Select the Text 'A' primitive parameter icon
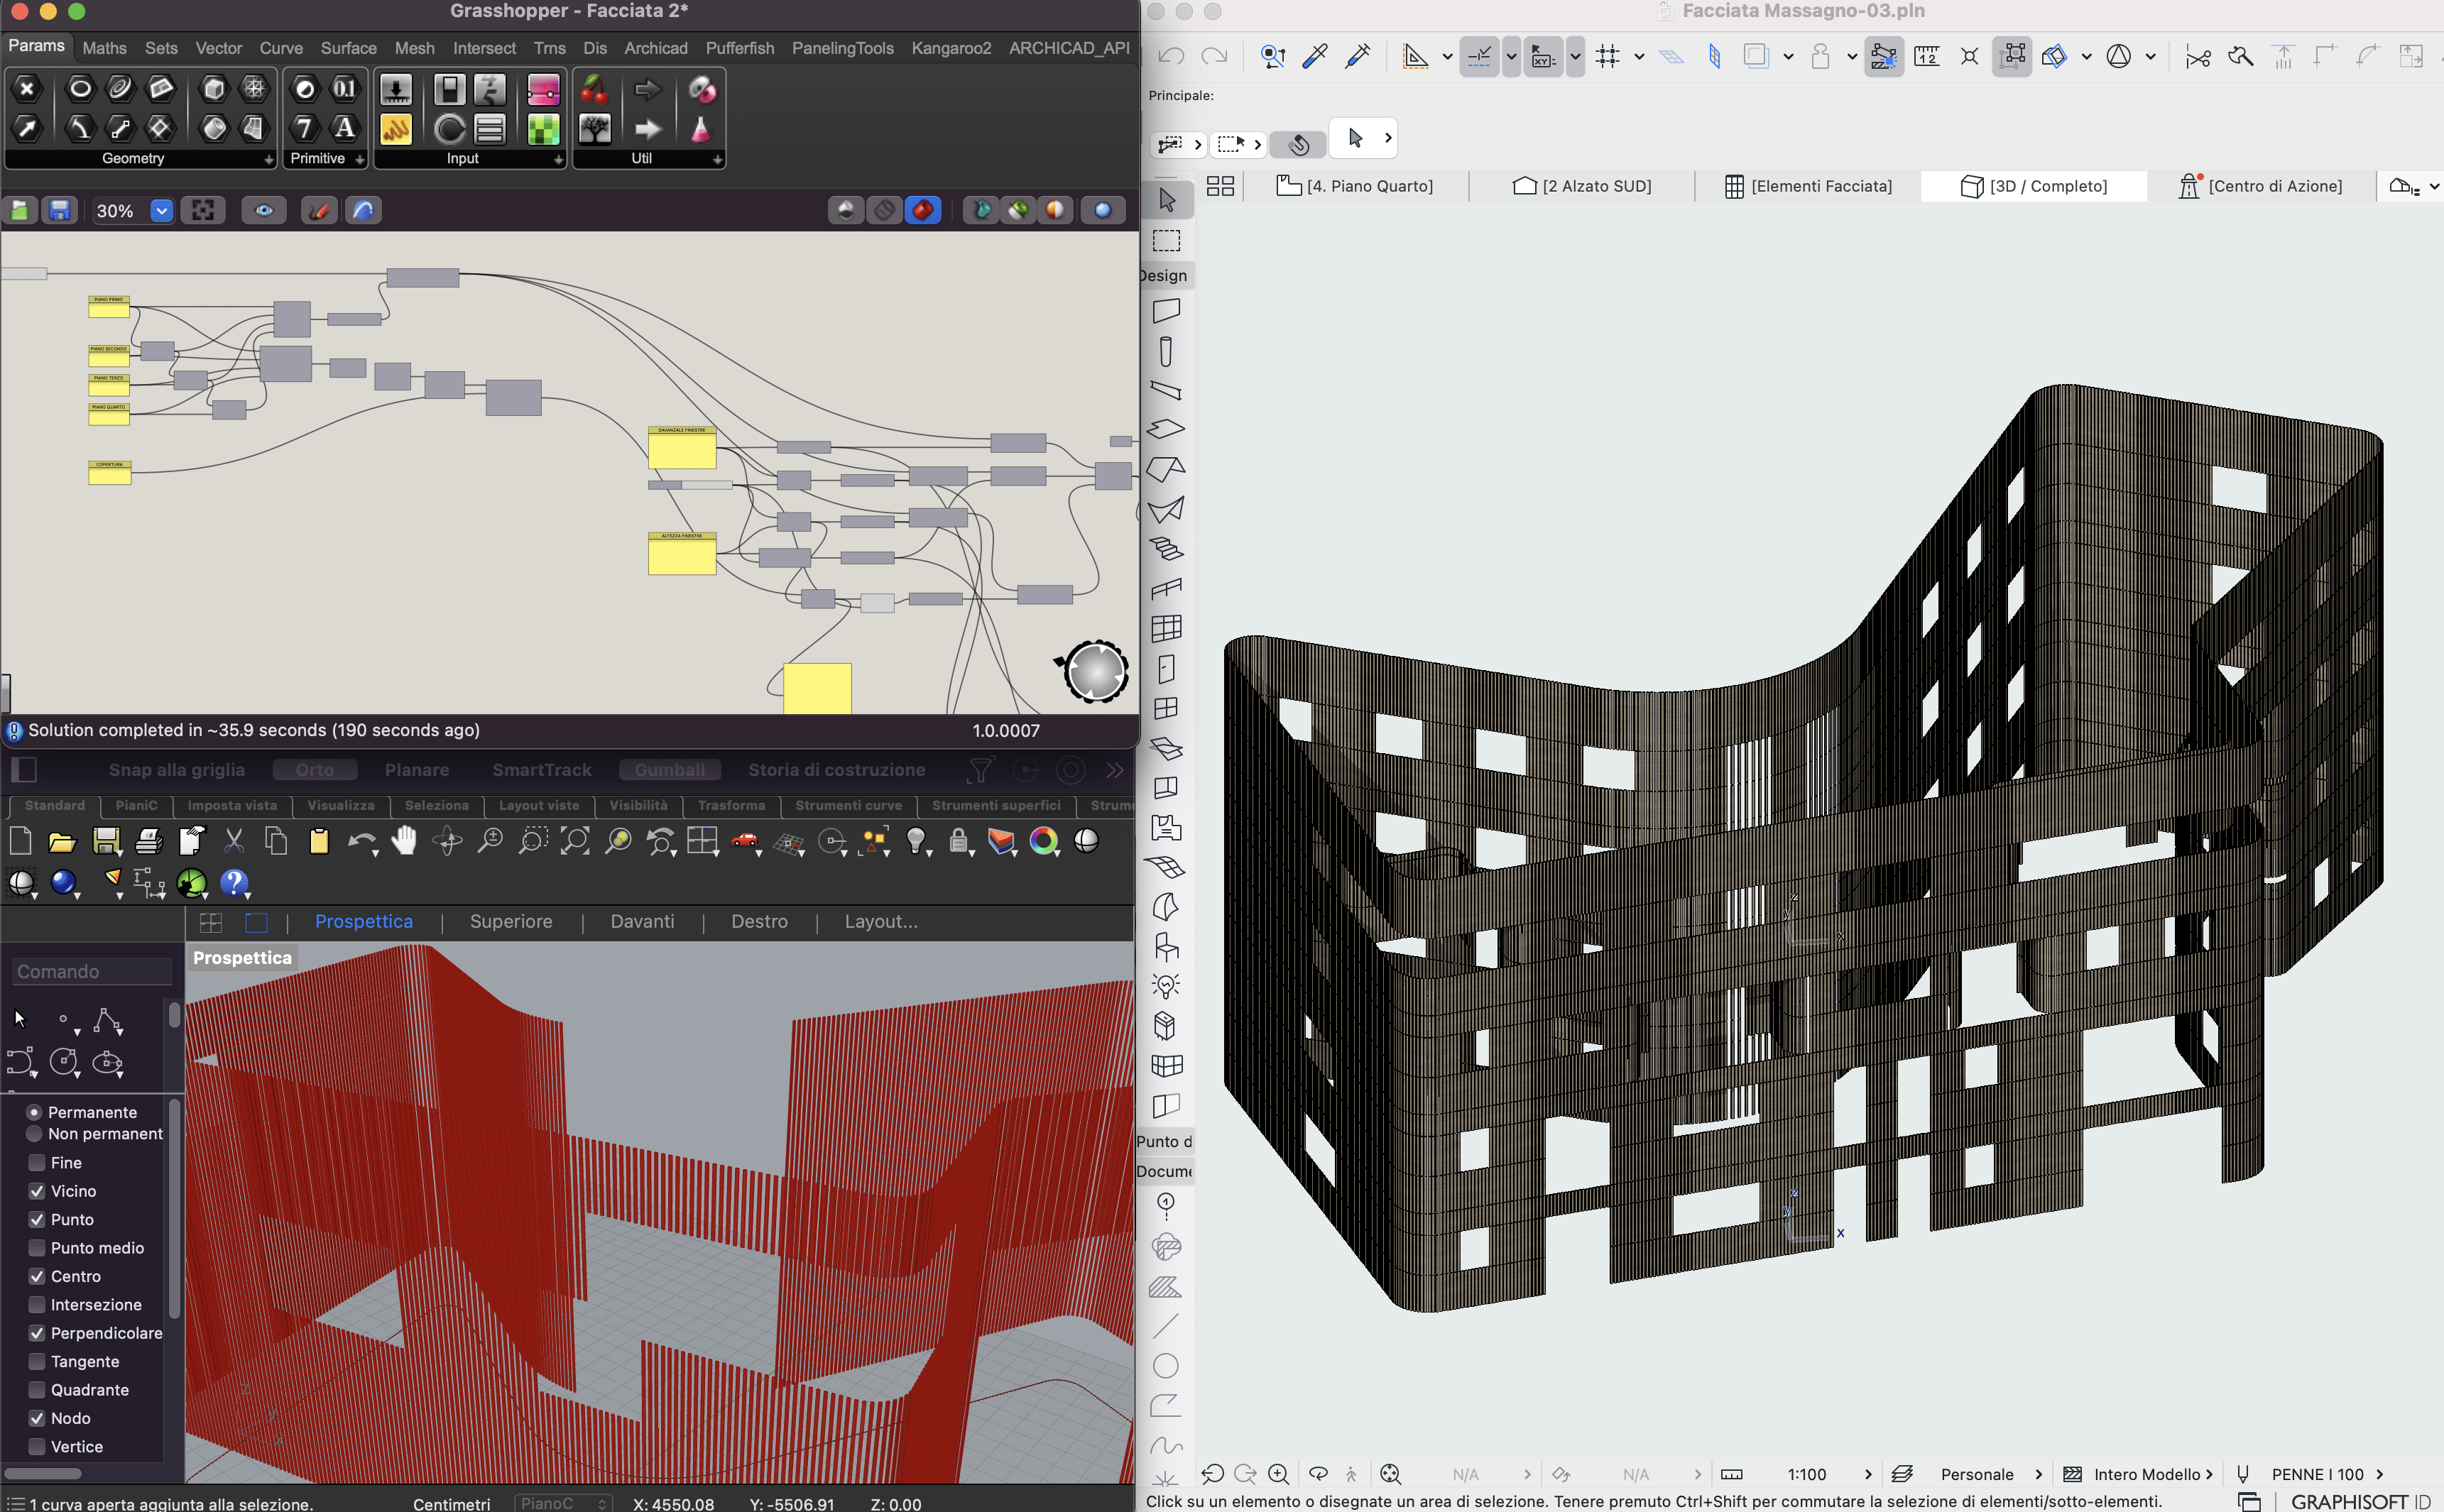This screenshot has height=1512, width=2444. [x=345, y=129]
